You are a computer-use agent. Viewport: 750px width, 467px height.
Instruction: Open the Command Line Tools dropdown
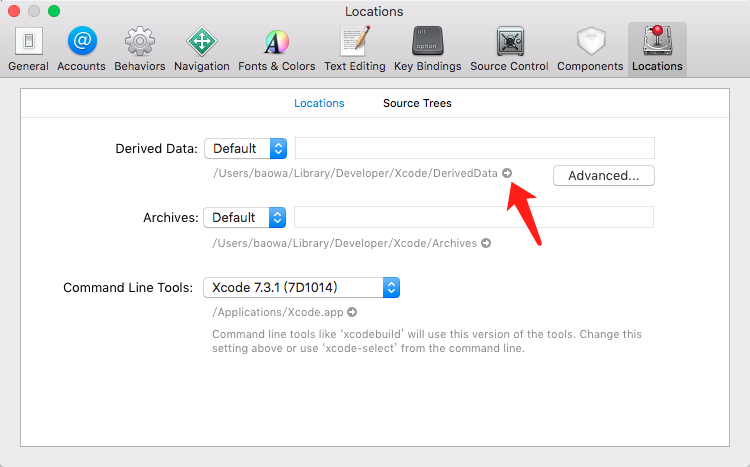click(301, 287)
